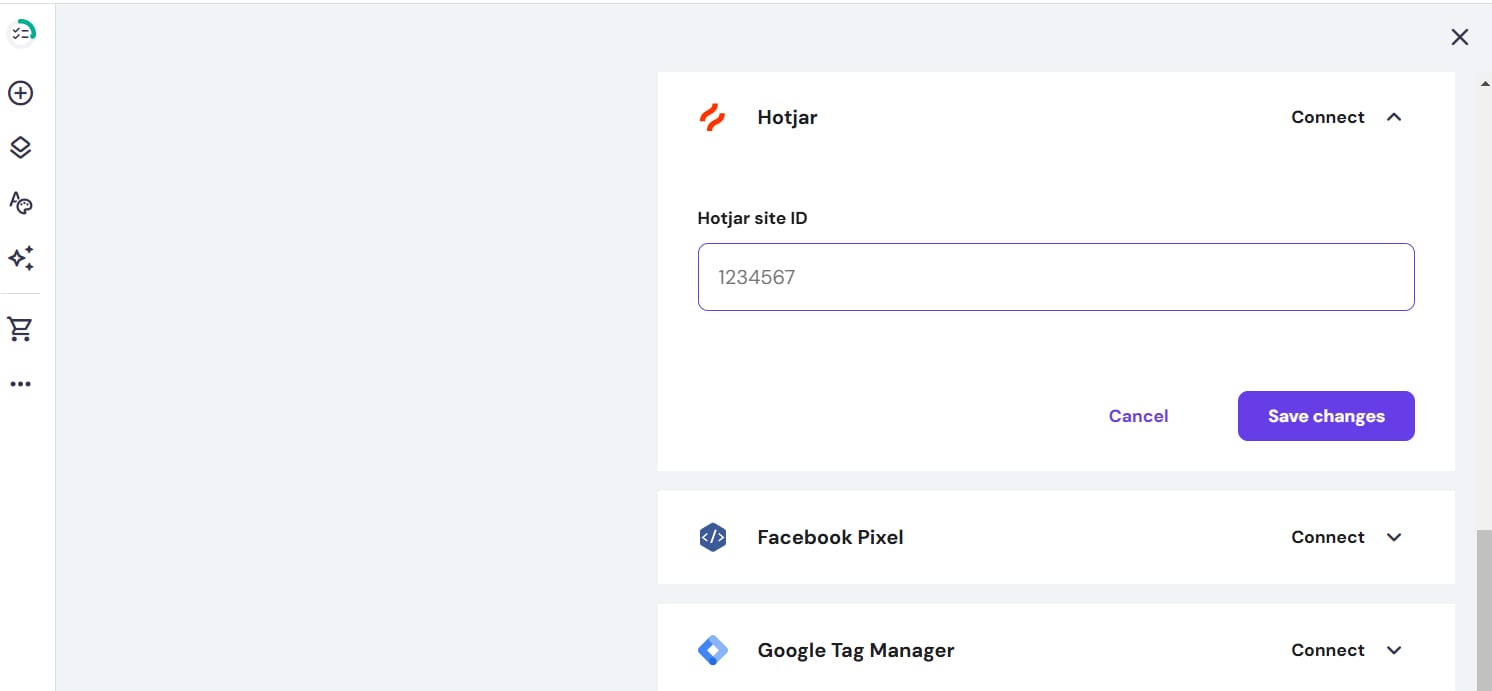Click Connect next to Hotjar

pos(1327,117)
